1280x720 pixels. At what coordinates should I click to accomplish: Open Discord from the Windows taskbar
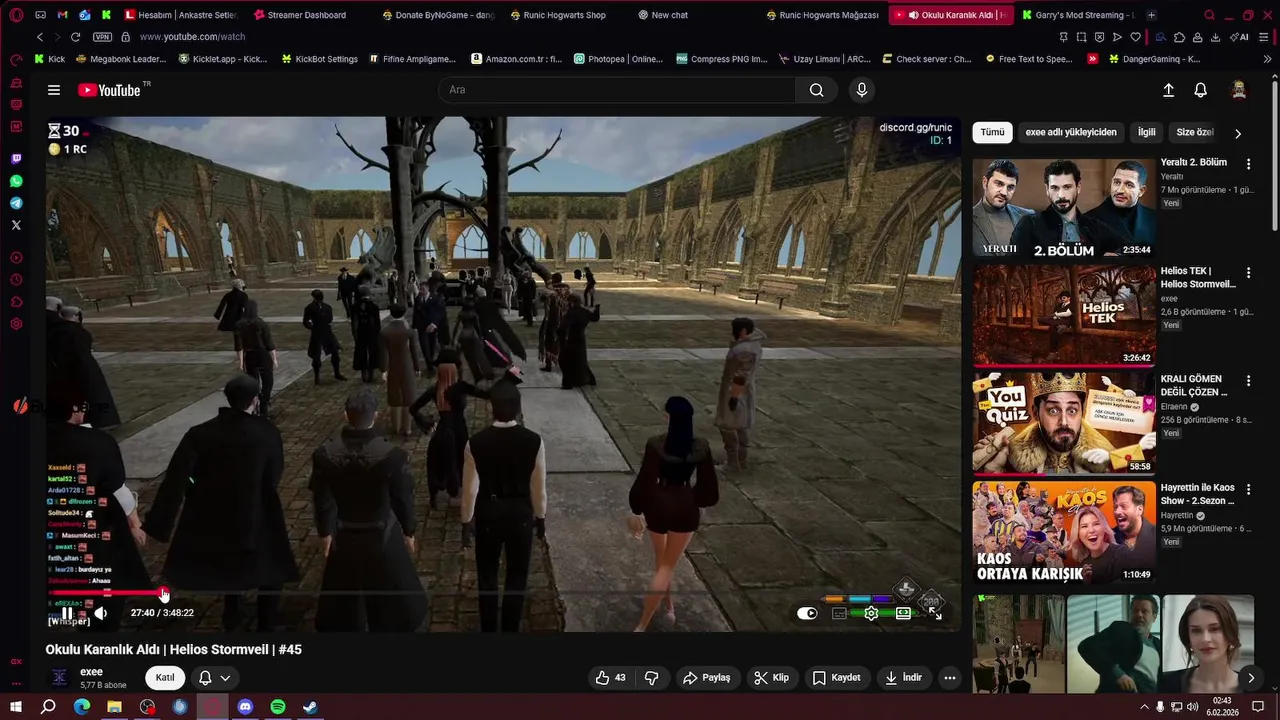point(245,707)
